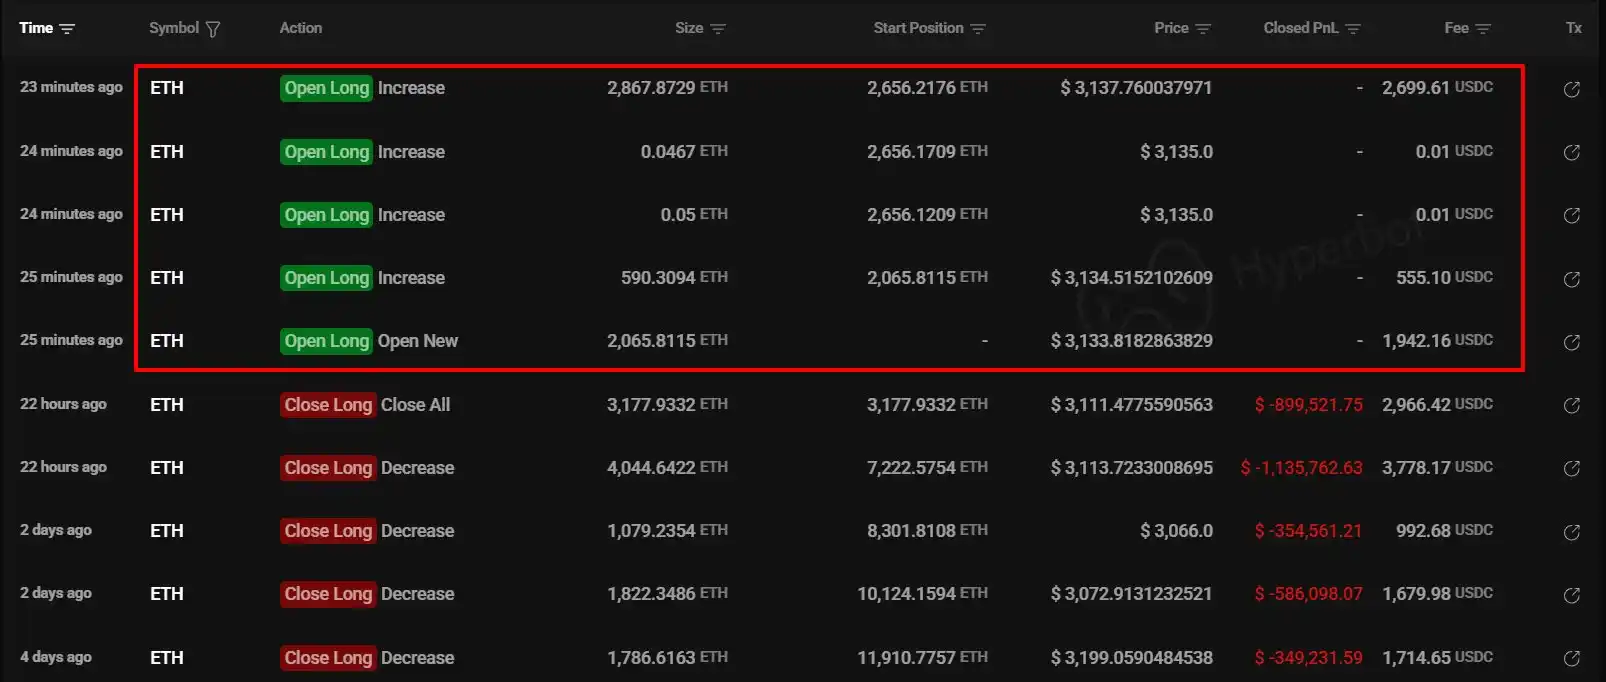Open transaction link for 2,065.8115 ETH Open New row
1606x682 pixels.
[1571, 342]
